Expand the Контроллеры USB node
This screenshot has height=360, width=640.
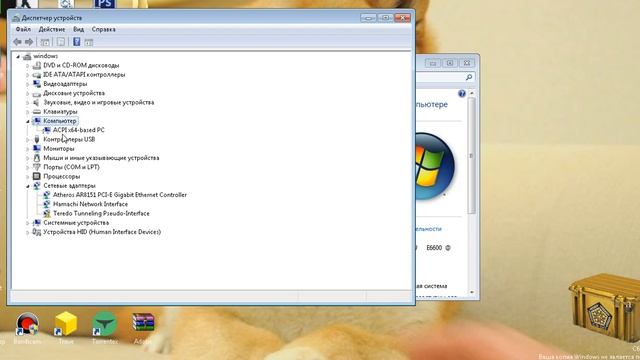click(28, 140)
